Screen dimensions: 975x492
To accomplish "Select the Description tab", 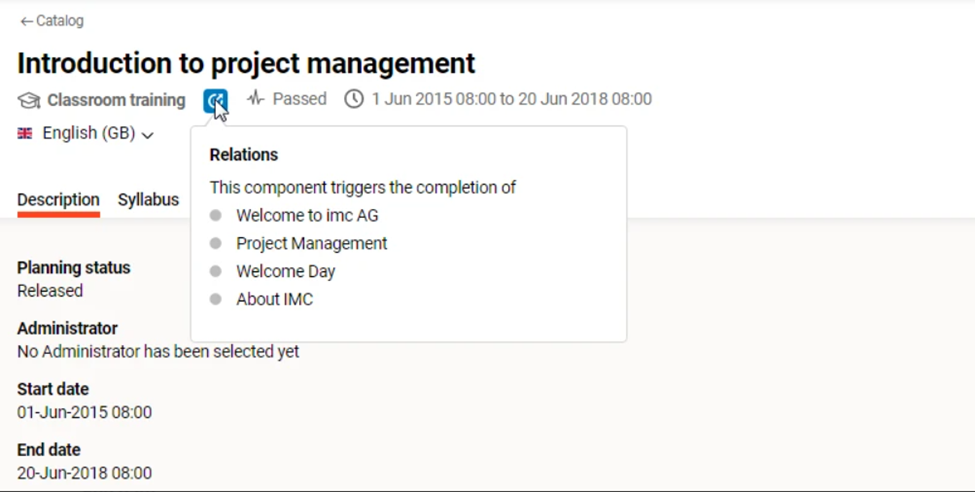I will point(58,199).
